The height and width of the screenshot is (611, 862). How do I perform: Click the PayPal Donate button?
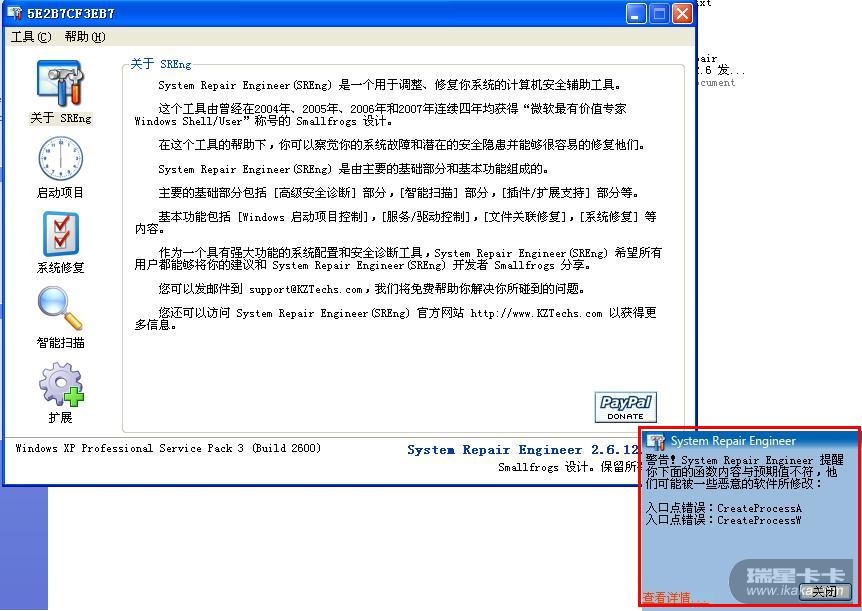(626, 407)
